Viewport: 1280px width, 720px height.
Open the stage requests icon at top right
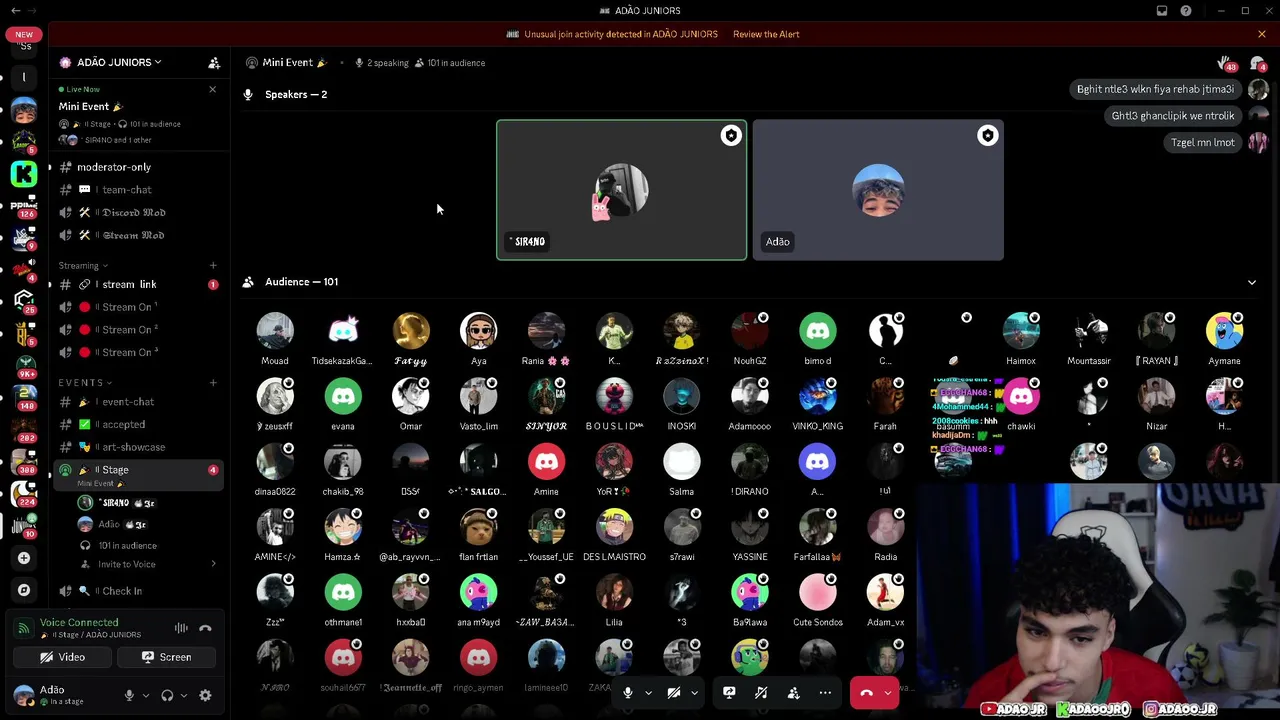(1226, 63)
